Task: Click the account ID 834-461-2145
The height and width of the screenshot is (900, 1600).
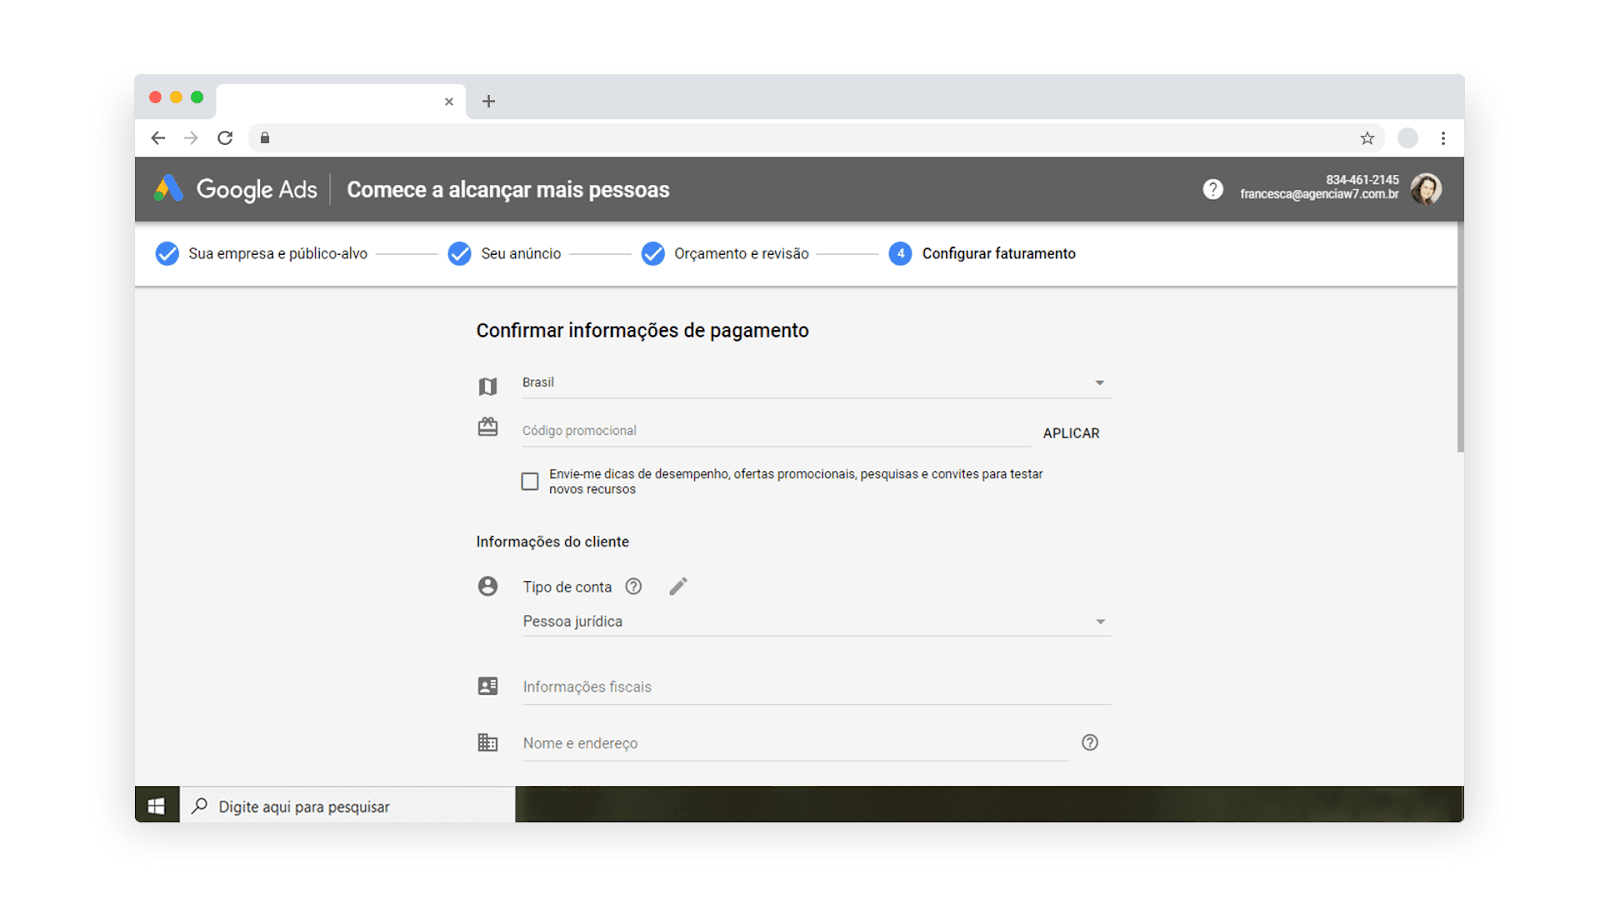Action: click(1362, 180)
